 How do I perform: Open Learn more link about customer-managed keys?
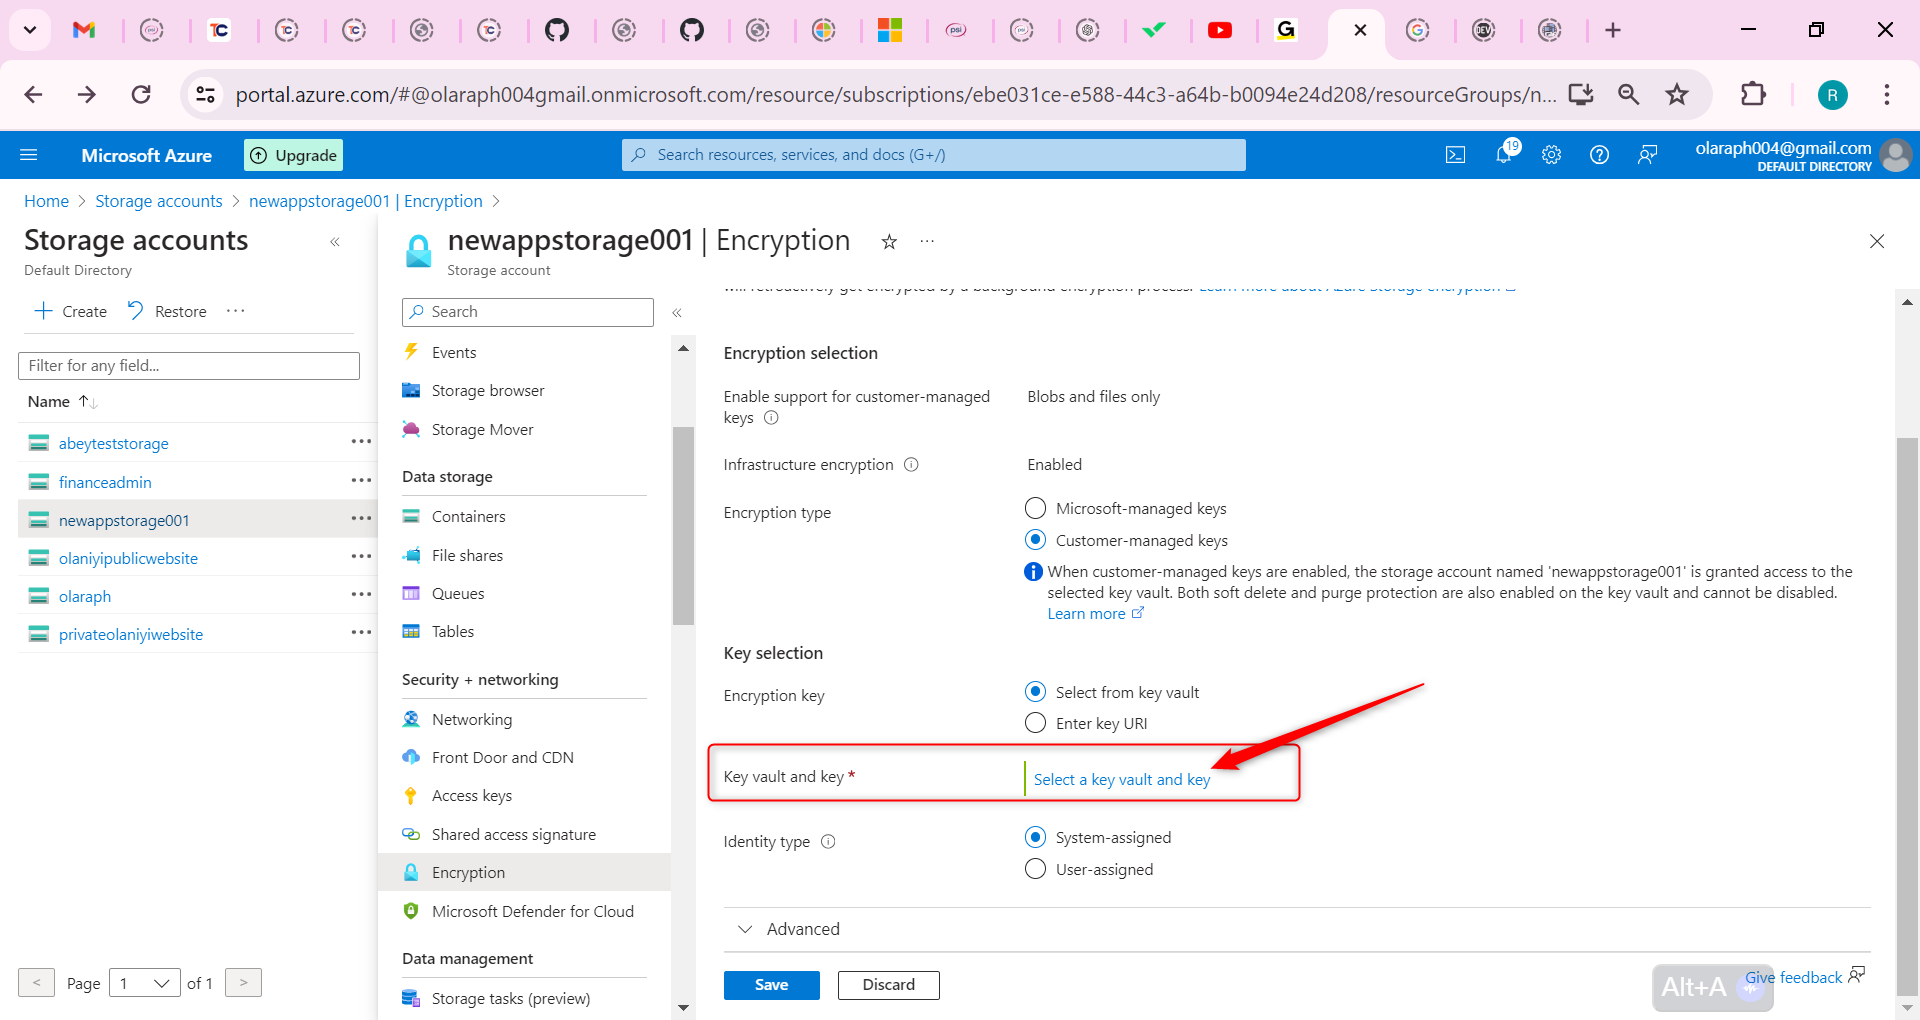1095,614
